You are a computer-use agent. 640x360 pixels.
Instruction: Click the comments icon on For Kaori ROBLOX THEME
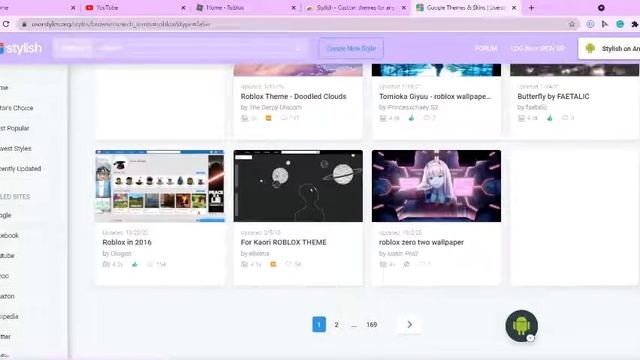288,264
